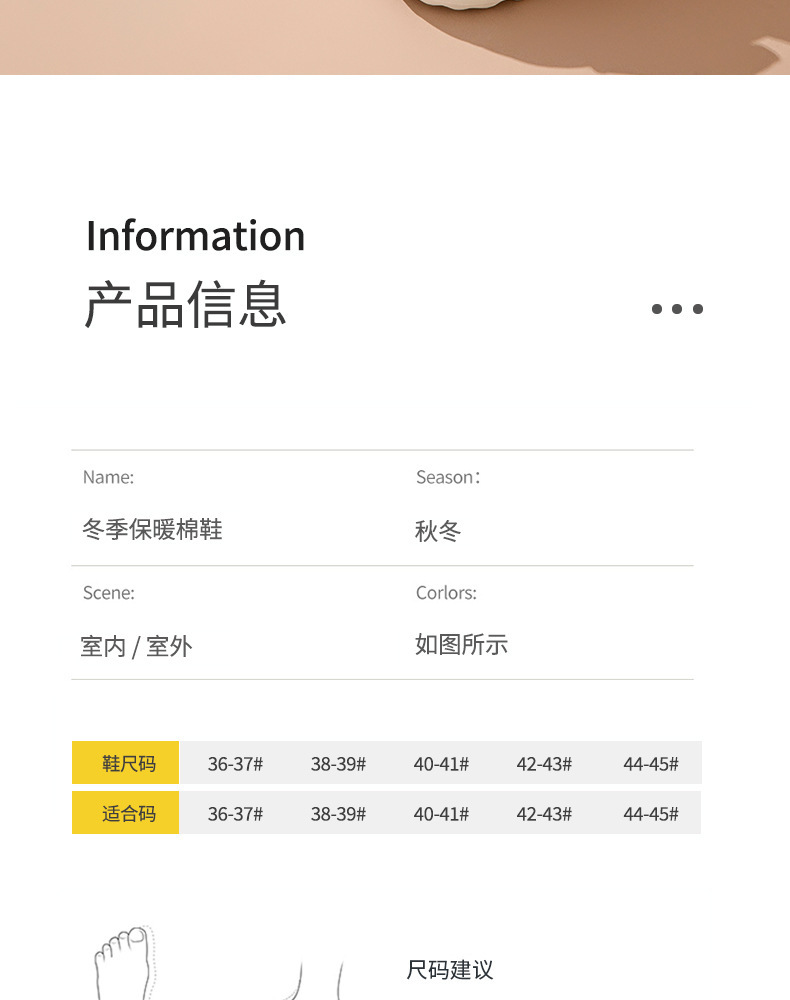Click the Season: field label
The width and height of the screenshot is (790, 1000).
tap(448, 478)
